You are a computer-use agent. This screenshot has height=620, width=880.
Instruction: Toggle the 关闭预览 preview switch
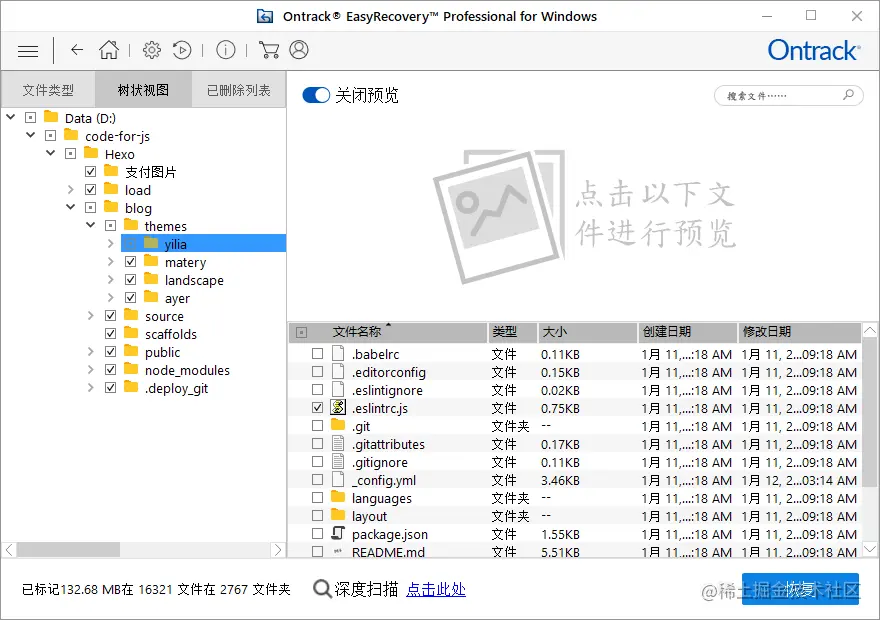(316, 95)
